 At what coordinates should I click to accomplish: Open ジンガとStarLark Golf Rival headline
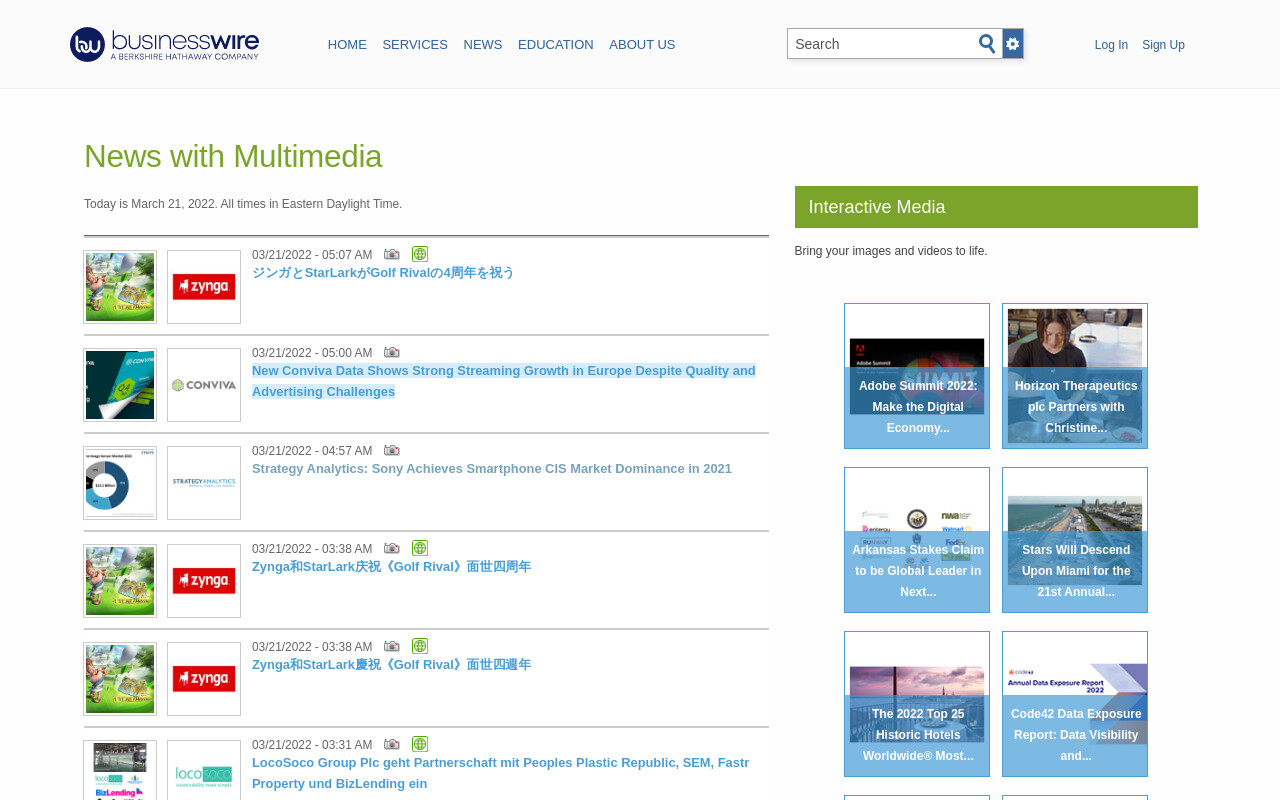point(383,273)
